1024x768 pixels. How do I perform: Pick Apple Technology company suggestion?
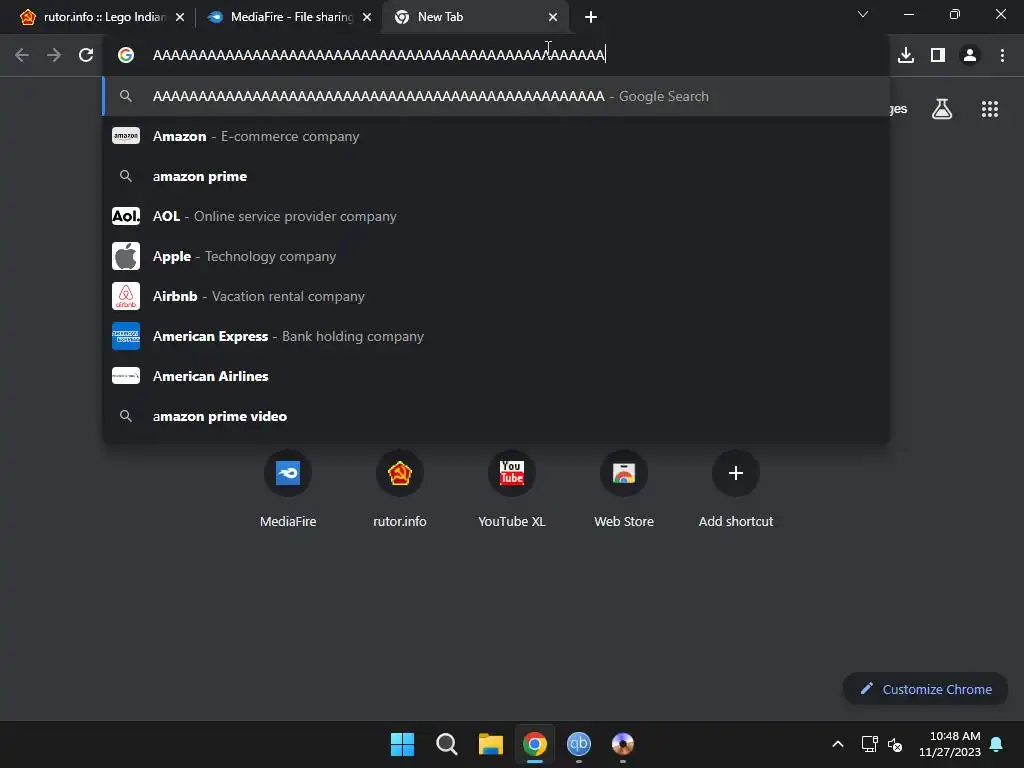(x=496, y=256)
